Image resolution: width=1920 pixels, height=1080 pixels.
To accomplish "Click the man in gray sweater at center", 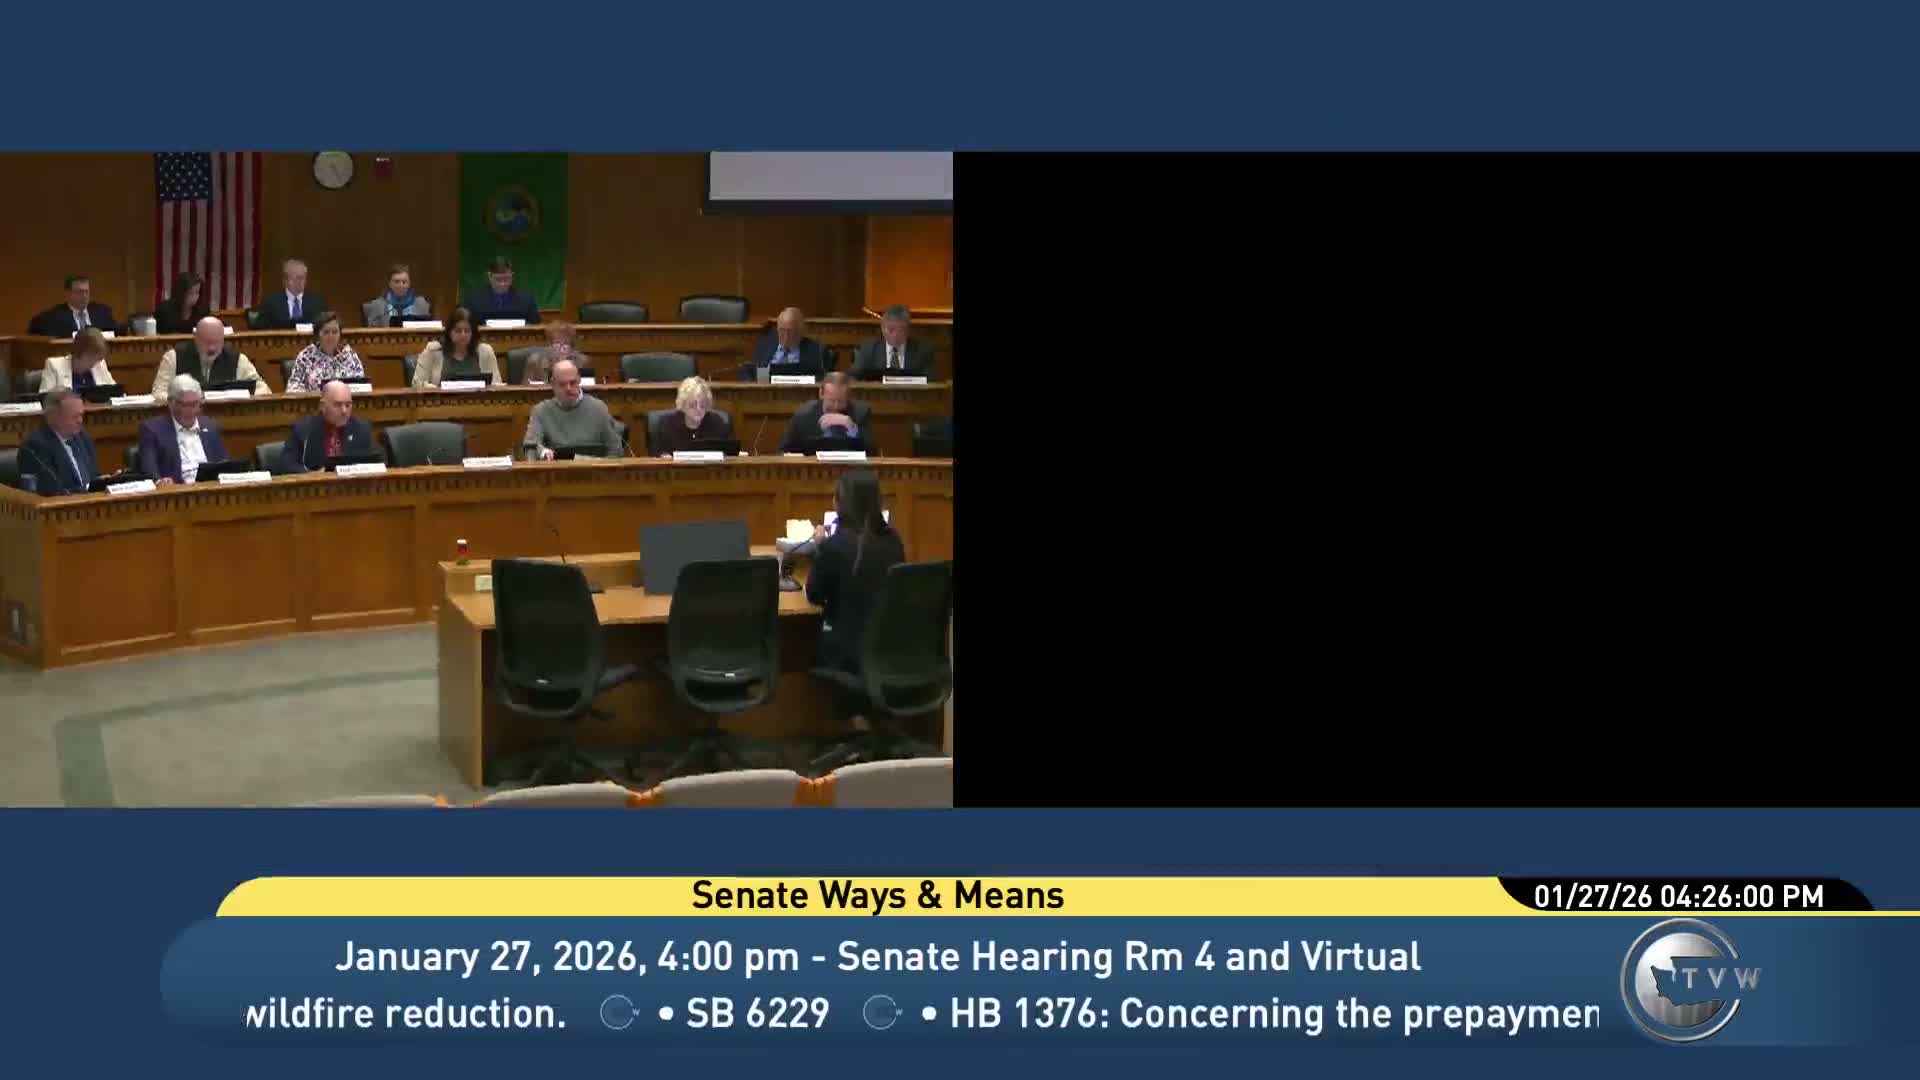I will [571, 418].
